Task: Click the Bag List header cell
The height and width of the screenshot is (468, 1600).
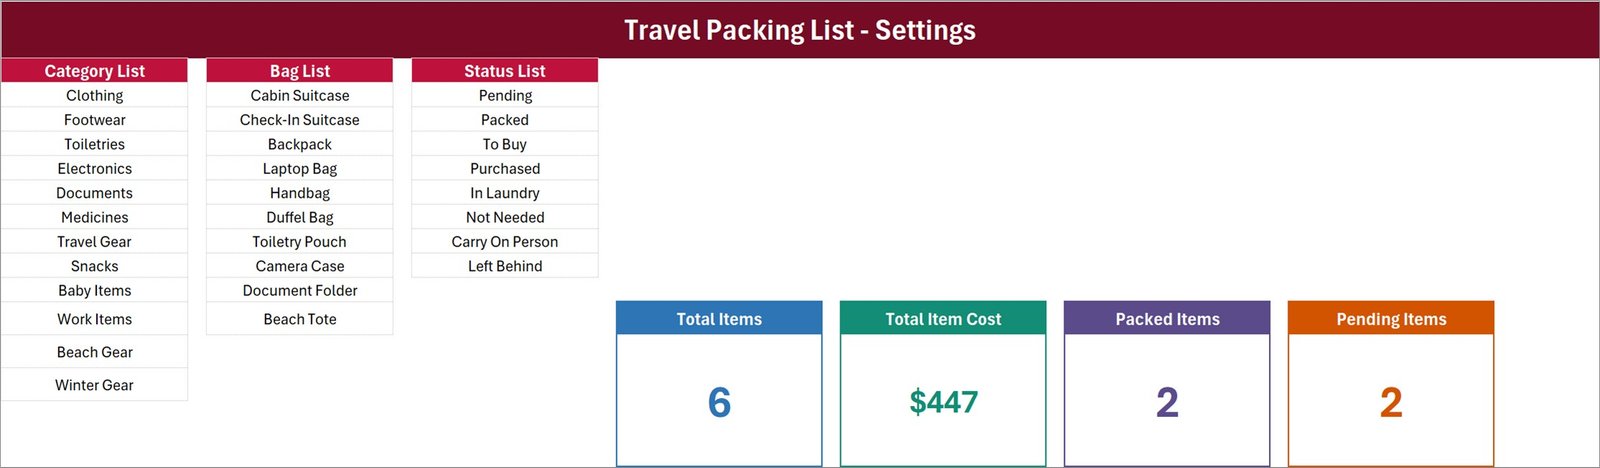Action: pos(300,71)
